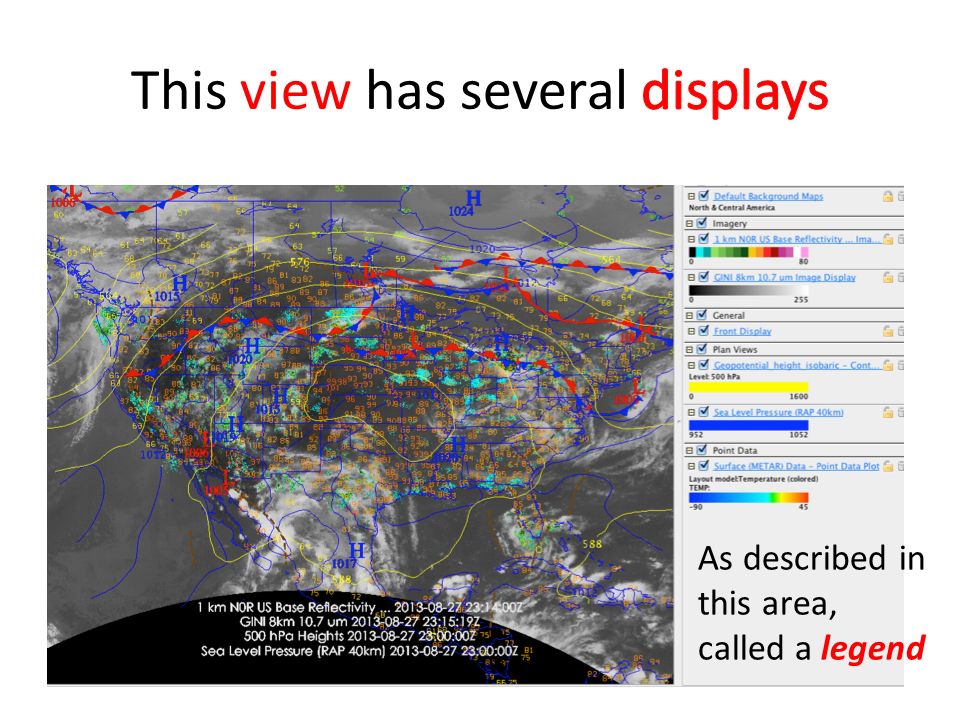This screenshot has width=960, height=720.
Task: Hide Surface (METAR) Data plot checkbox
Action: coord(703,465)
